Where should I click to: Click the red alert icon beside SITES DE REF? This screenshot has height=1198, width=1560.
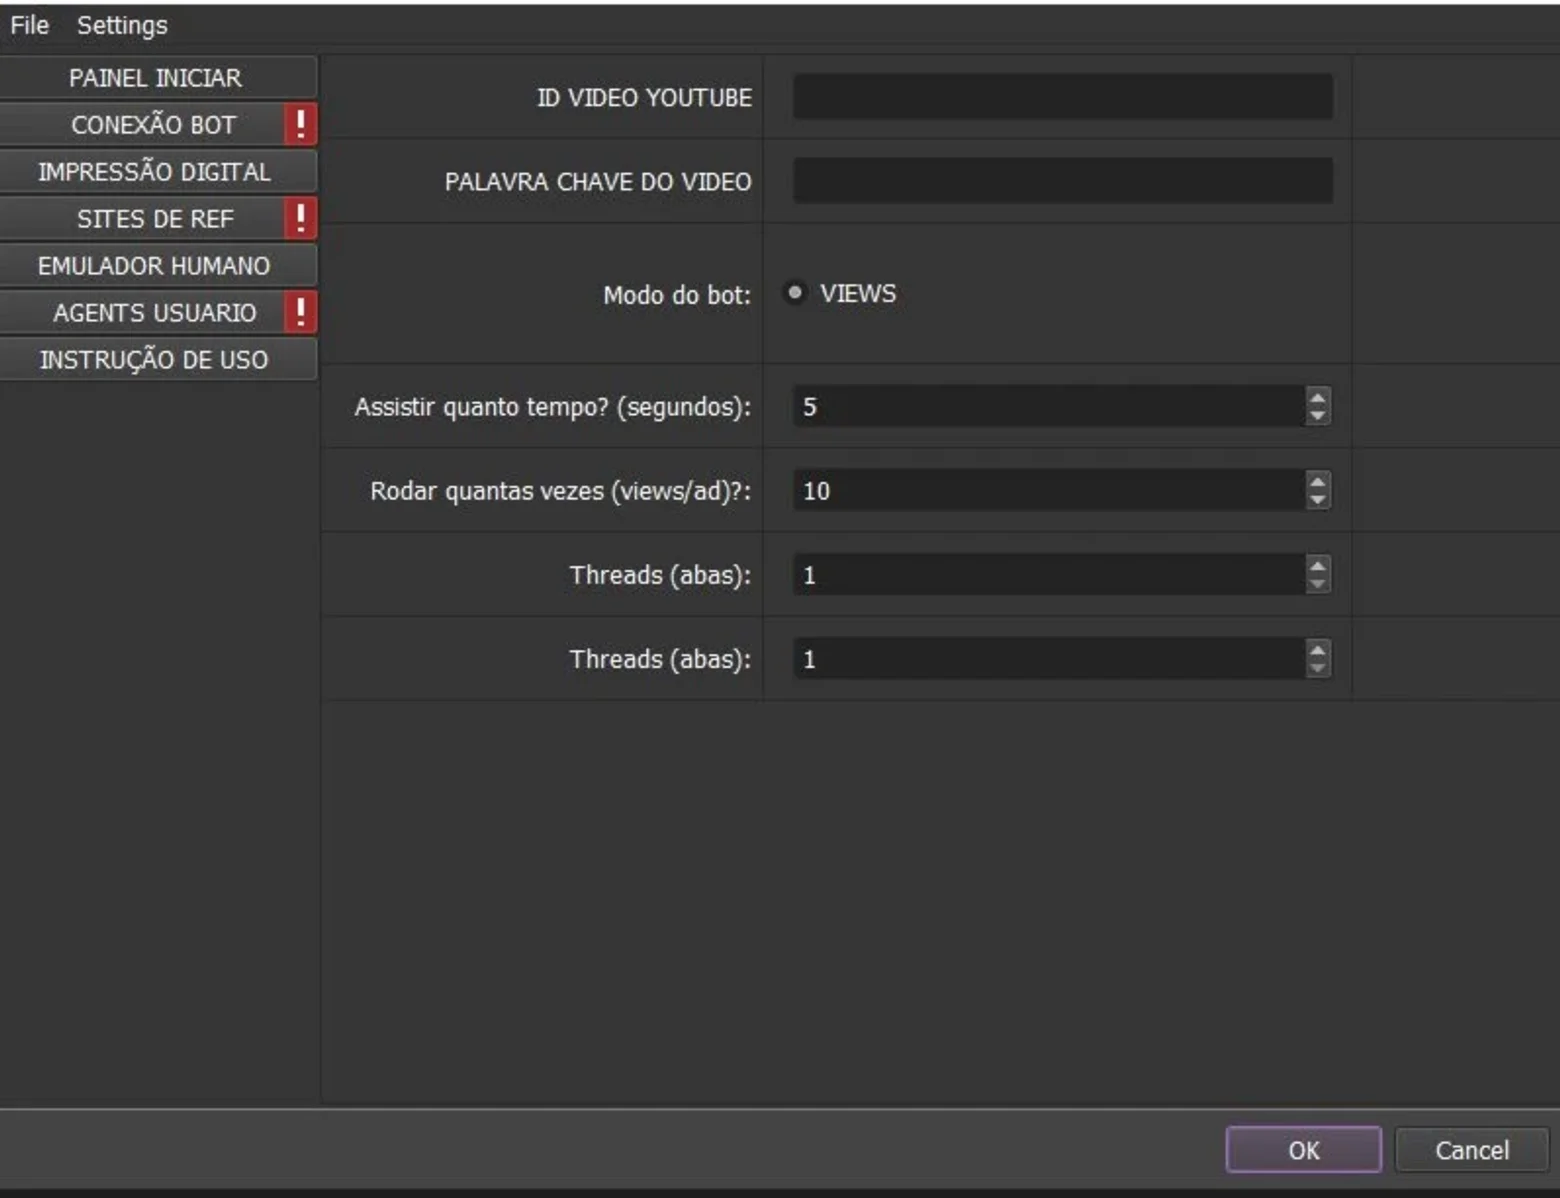click(300, 218)
